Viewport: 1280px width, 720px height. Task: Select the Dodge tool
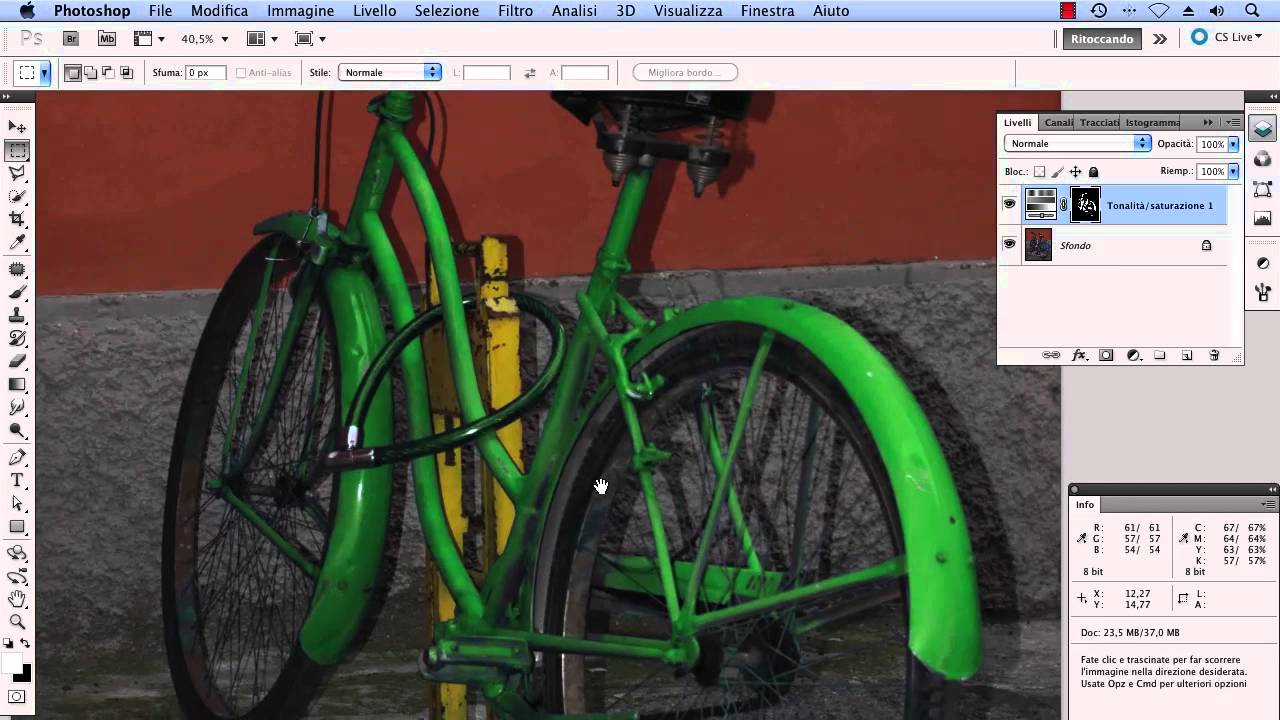(17, 430)
